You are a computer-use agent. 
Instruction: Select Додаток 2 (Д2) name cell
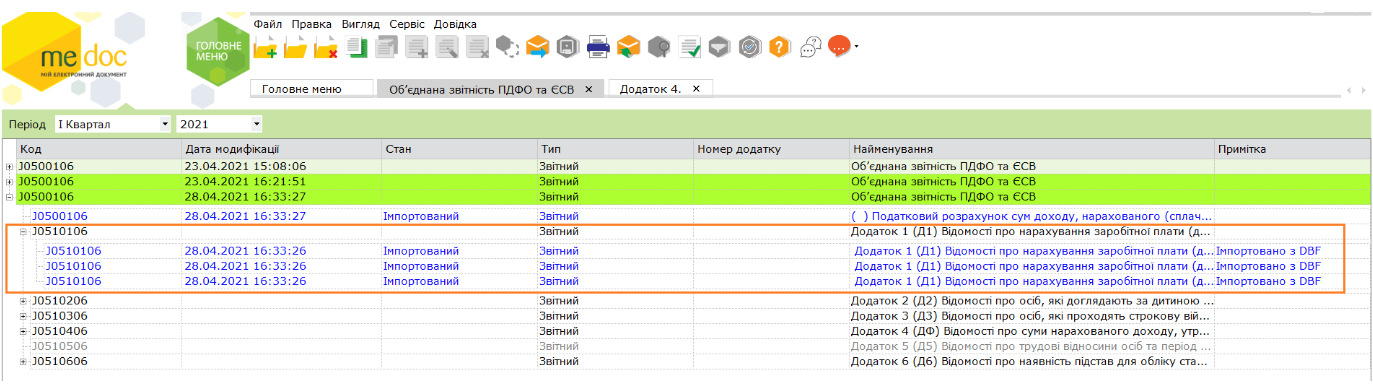tap(1031, 301)
